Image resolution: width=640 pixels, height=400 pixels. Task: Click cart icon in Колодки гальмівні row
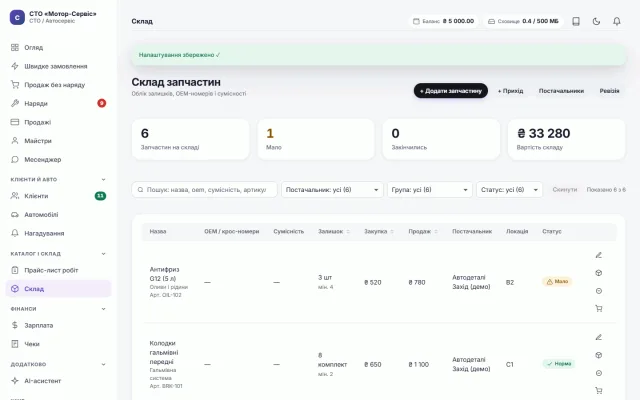pos(598,391)
